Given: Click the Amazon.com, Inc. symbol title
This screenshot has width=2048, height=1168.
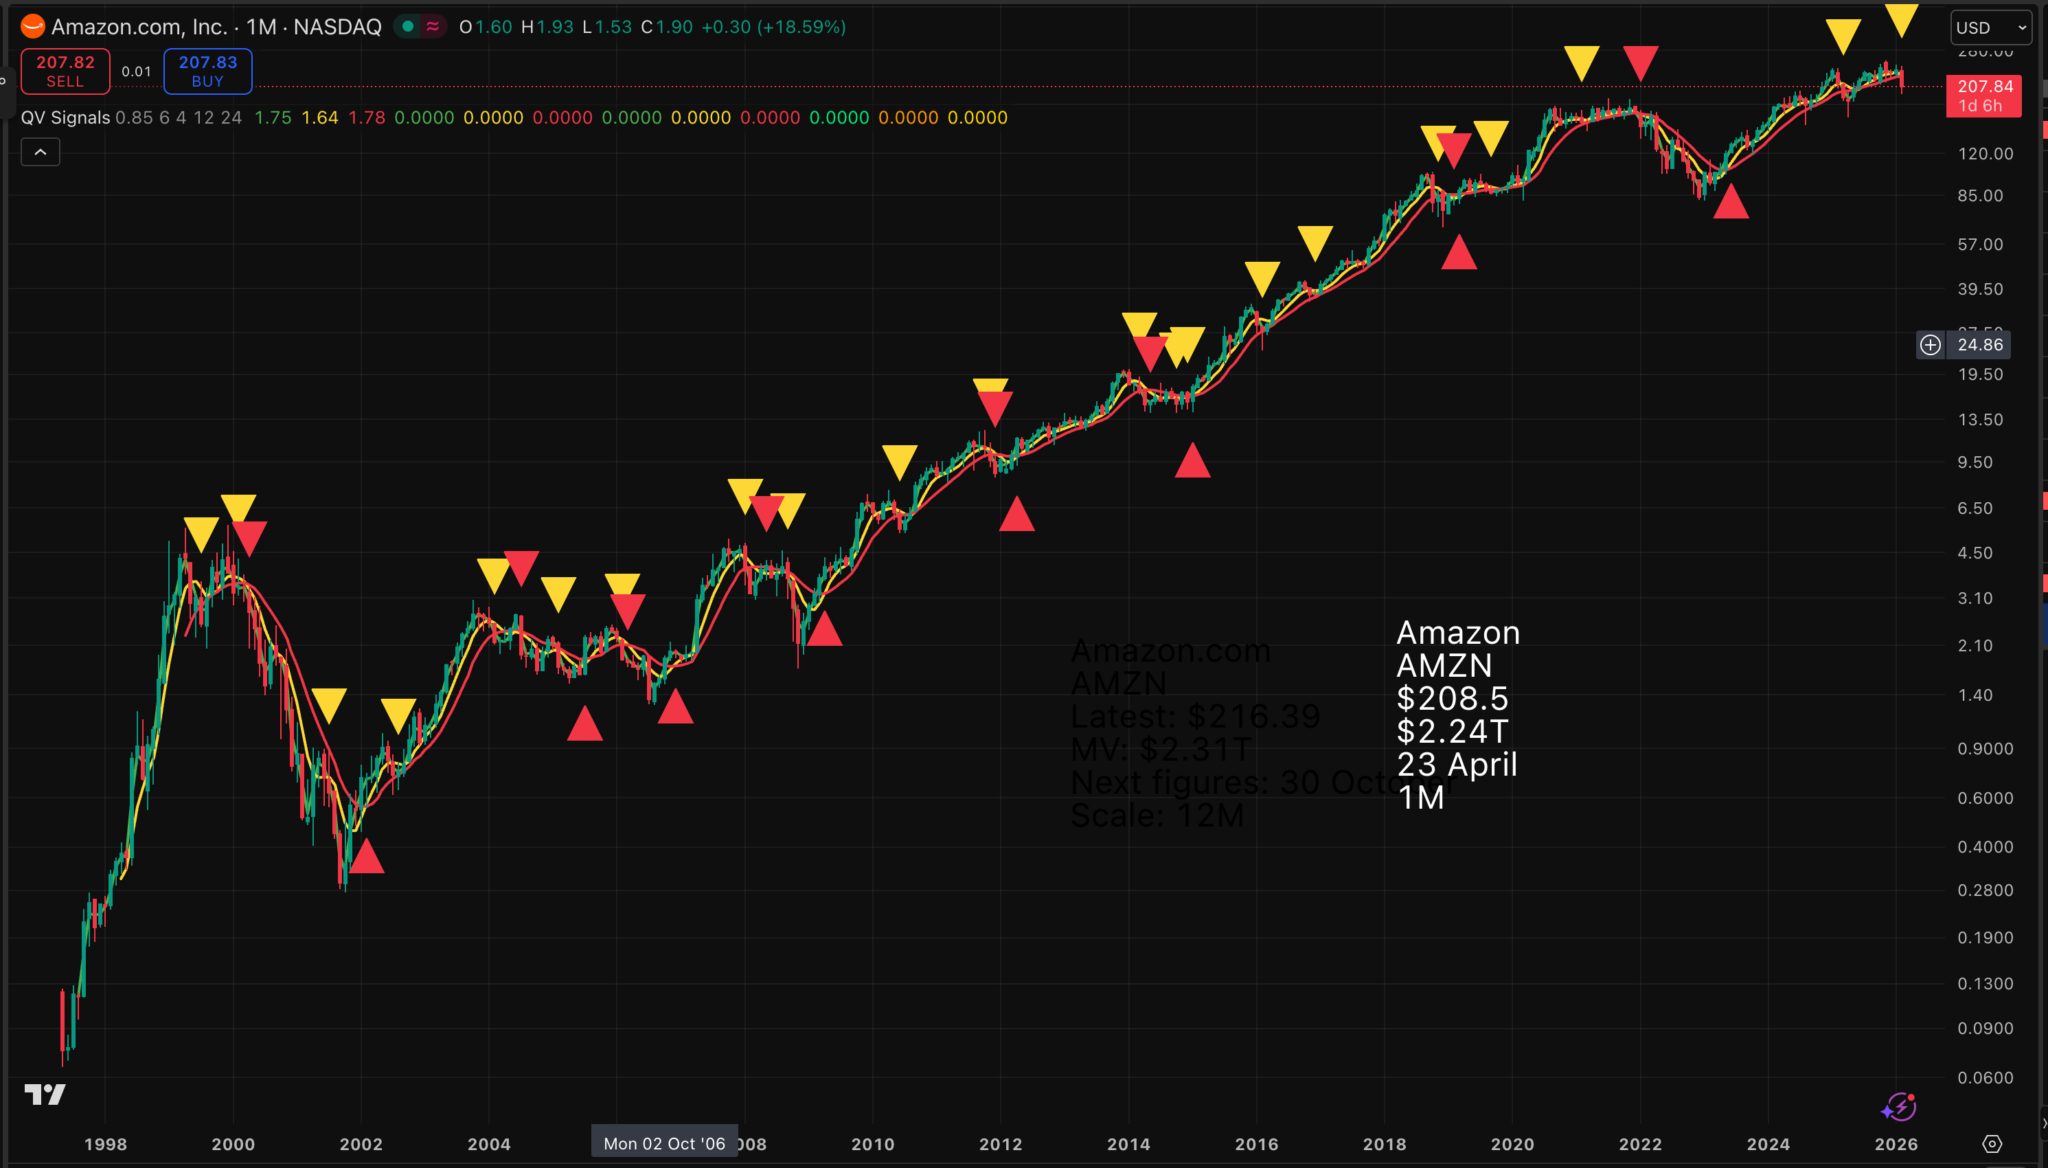Looking at the screenshot, I should [139, 27].
